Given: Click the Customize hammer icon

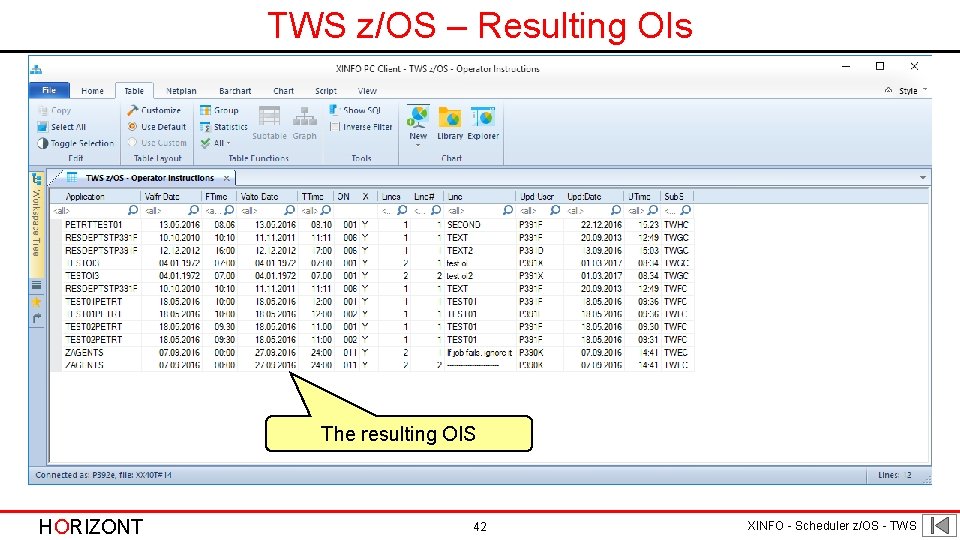Looking at the screenshot, I should click(132, 110).
